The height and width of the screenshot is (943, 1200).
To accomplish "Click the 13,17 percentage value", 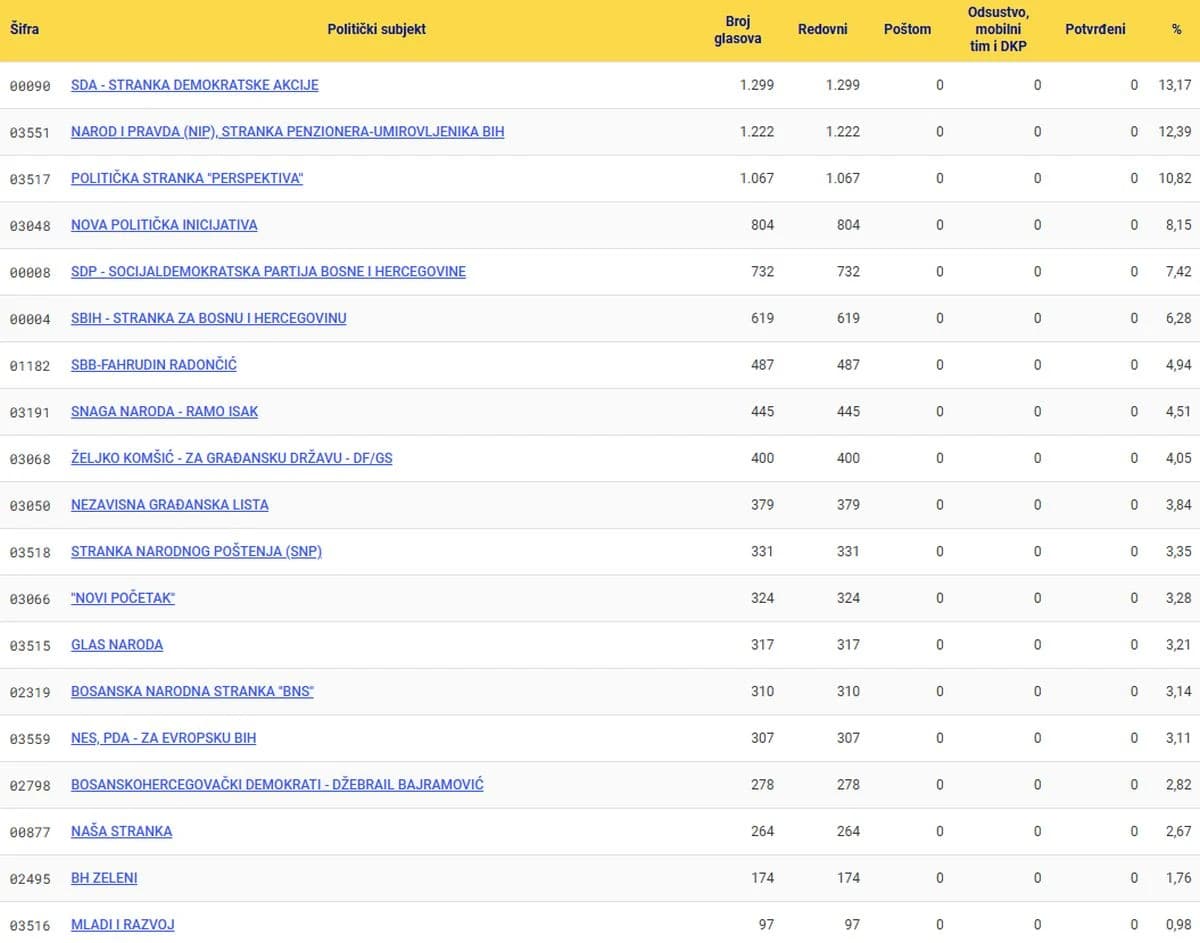I will pyautogui.click(x=1175, y=85).
